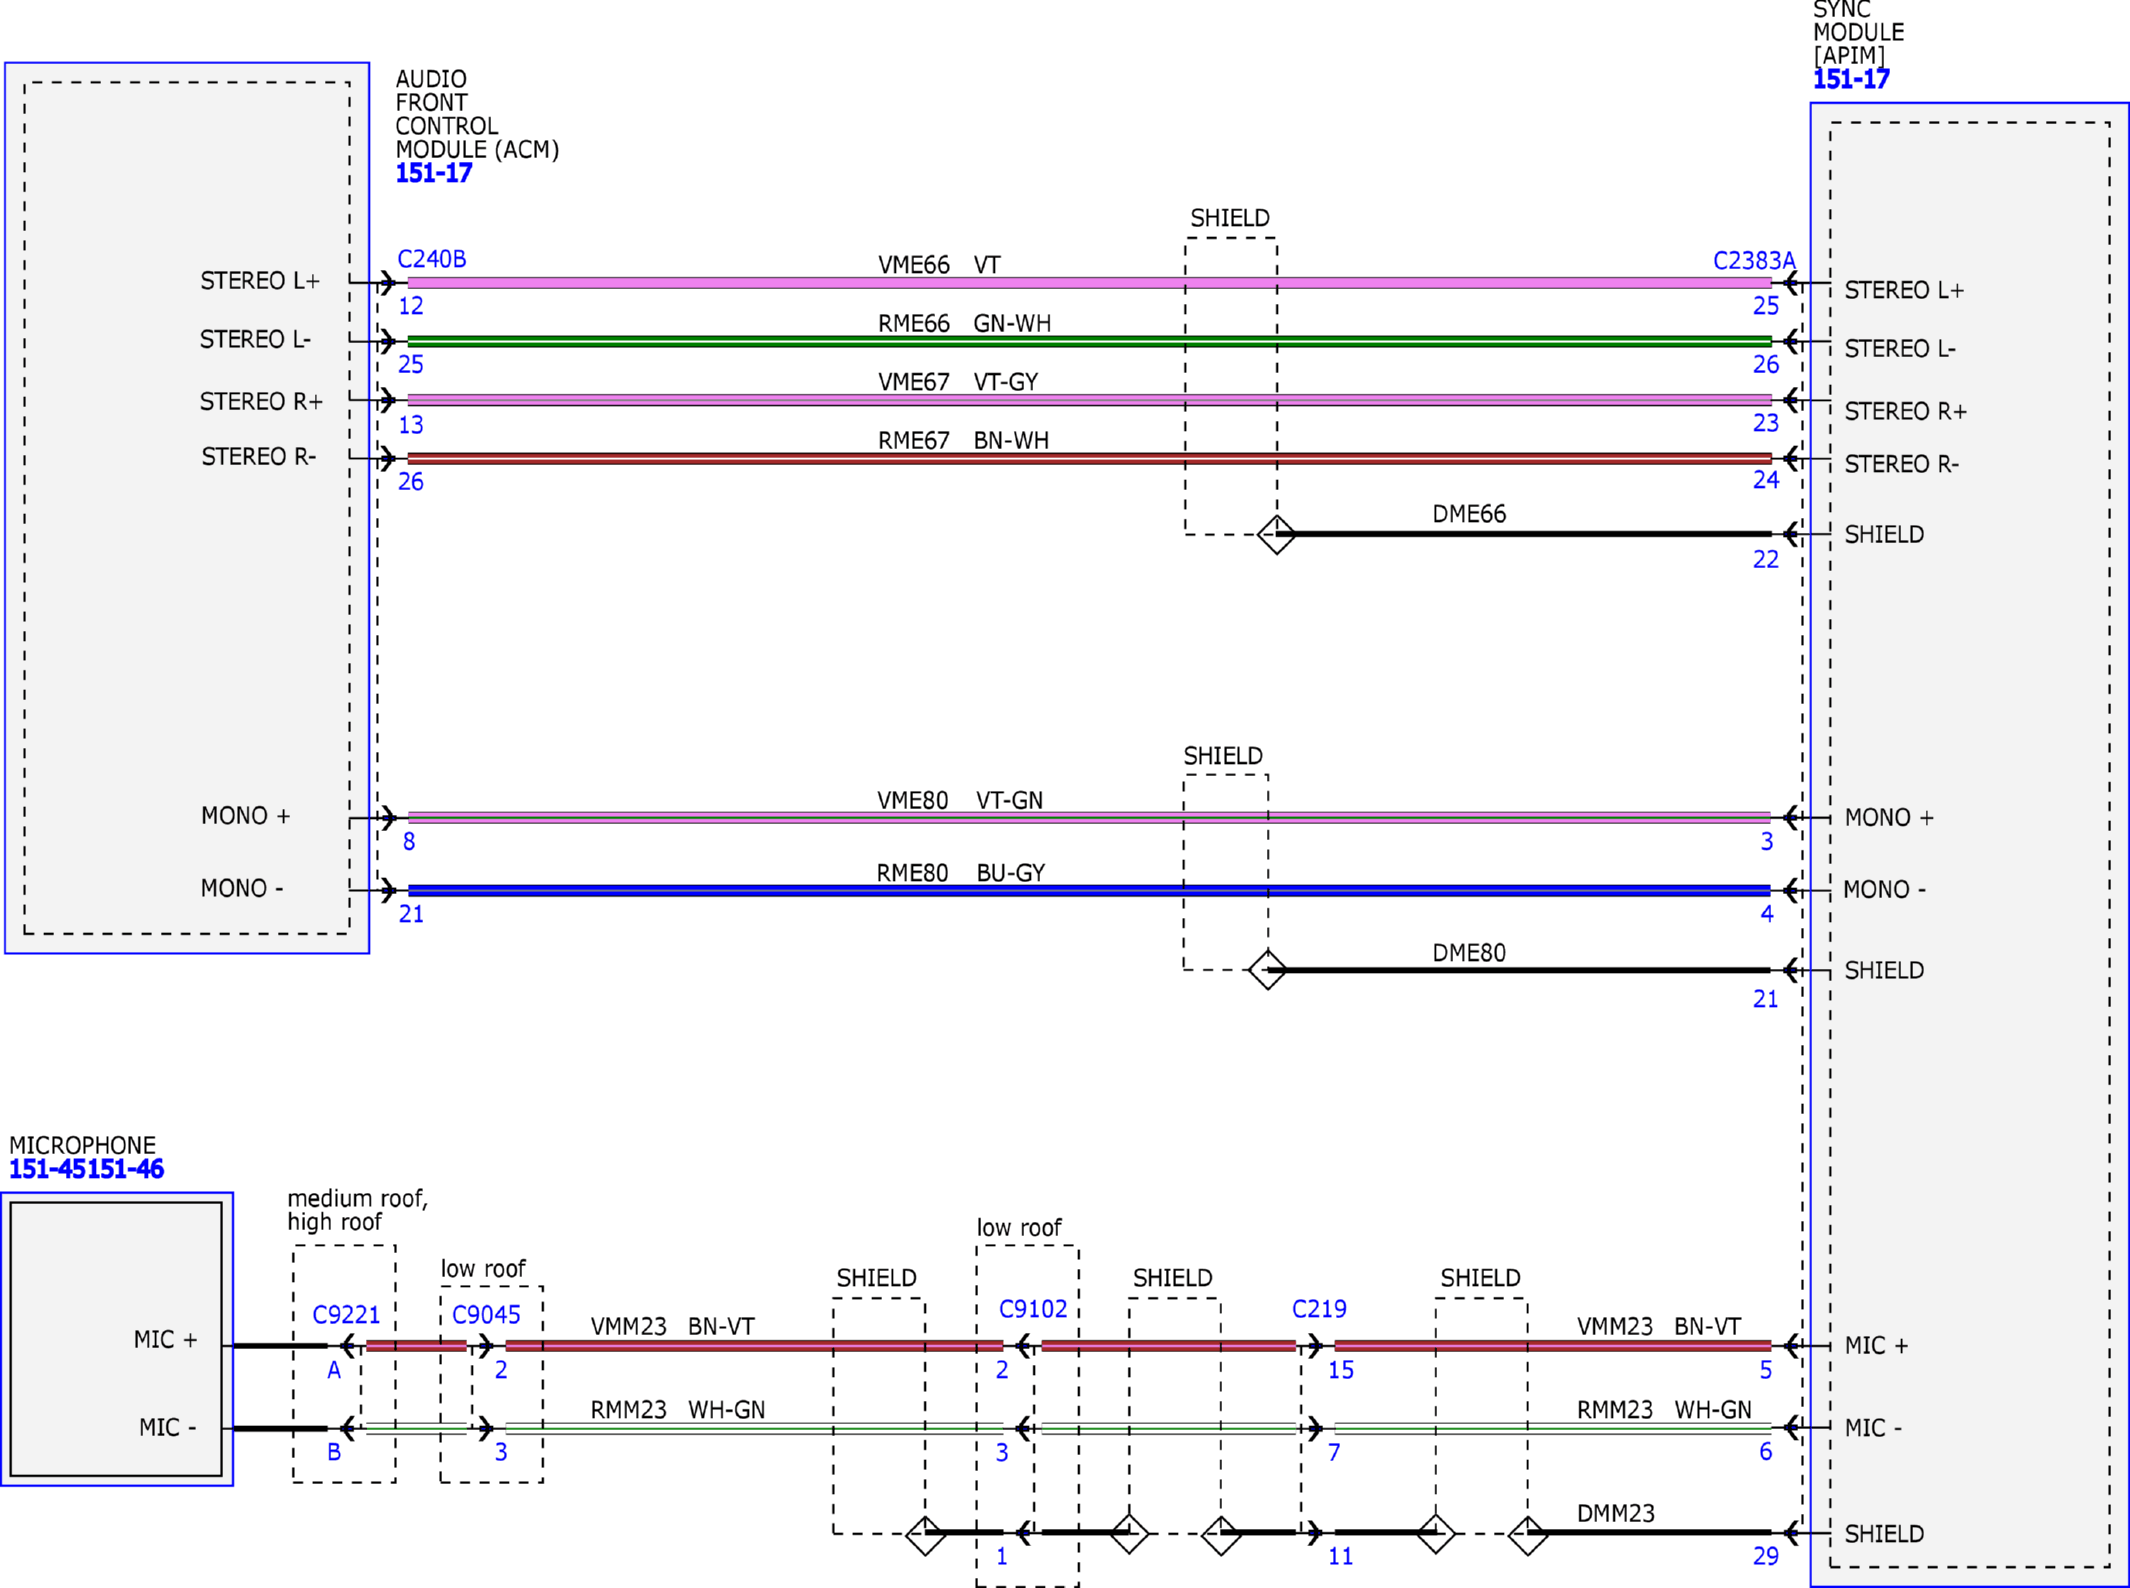Click the DME80 shield splice diamond
The height and width of the screenshot is (1588, 2130).
1268,970
